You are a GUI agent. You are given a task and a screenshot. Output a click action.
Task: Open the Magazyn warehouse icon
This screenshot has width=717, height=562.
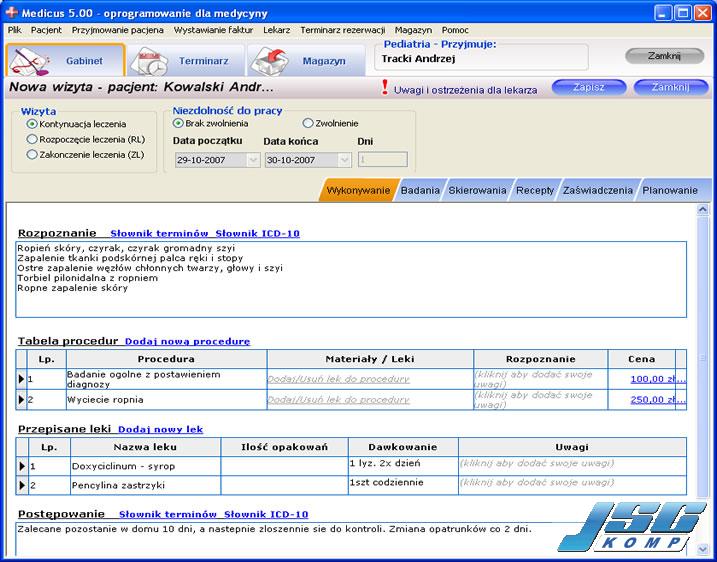pyautogui.click(x=271, y=61)
